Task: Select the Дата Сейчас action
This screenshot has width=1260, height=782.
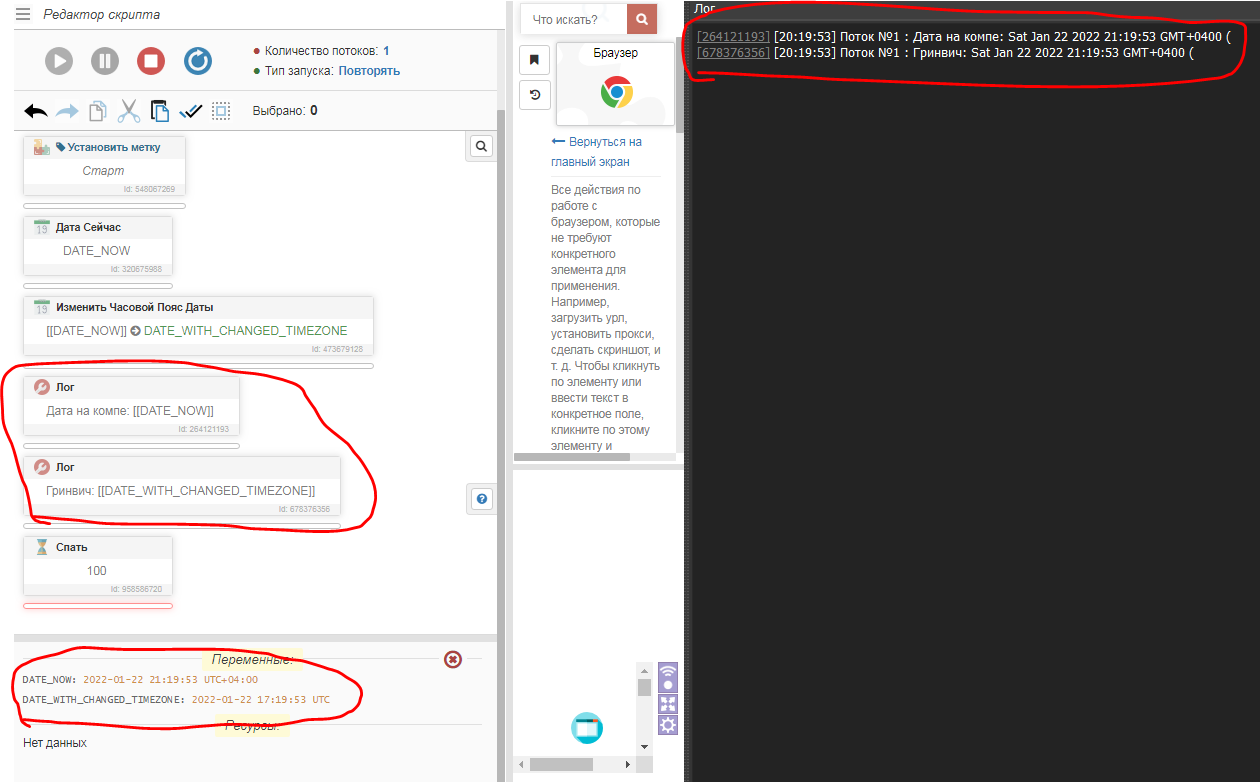Action: coord(97,246)
